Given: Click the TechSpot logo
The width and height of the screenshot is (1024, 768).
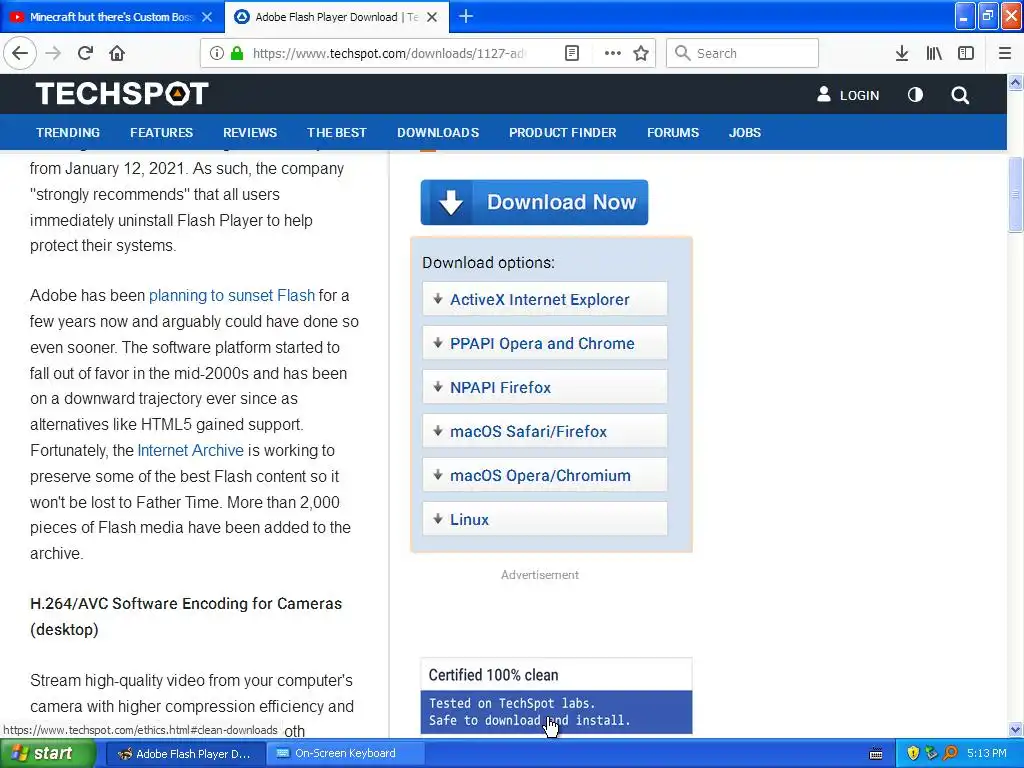Looking at the screenshot, I should click(x=122, y=93).
